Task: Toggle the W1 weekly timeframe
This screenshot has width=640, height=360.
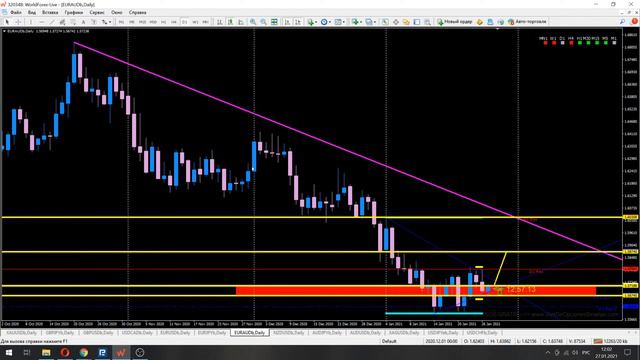Action: coord(195,22)
